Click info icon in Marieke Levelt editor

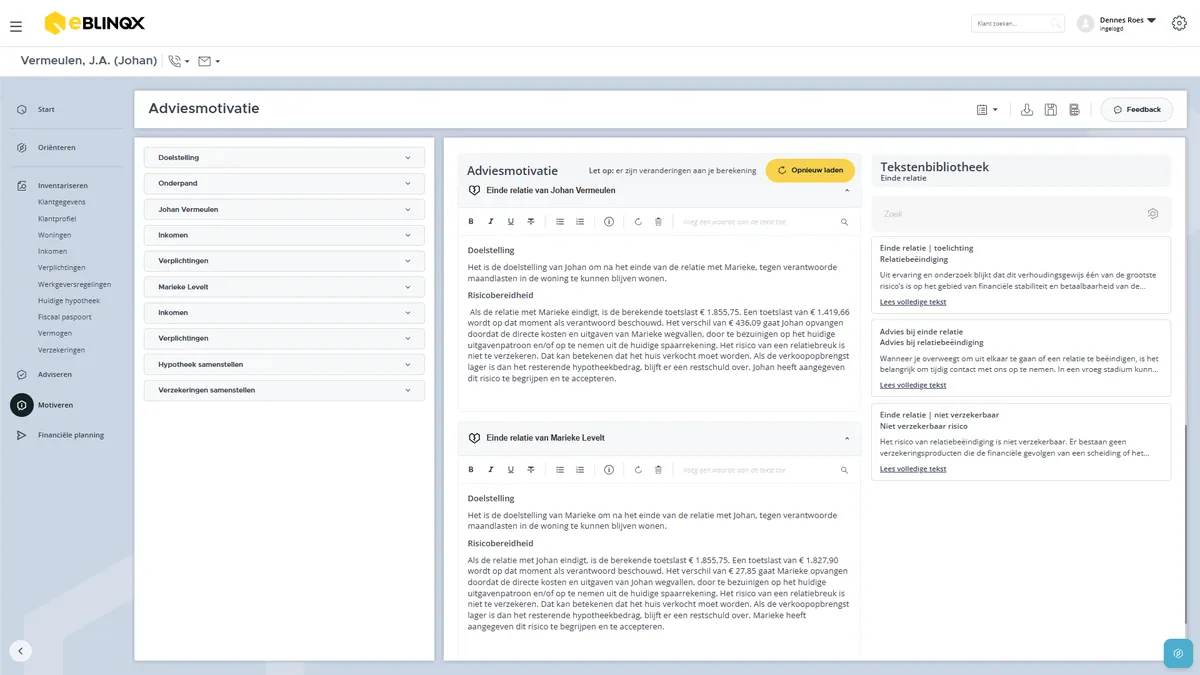[x=608, y=469]
